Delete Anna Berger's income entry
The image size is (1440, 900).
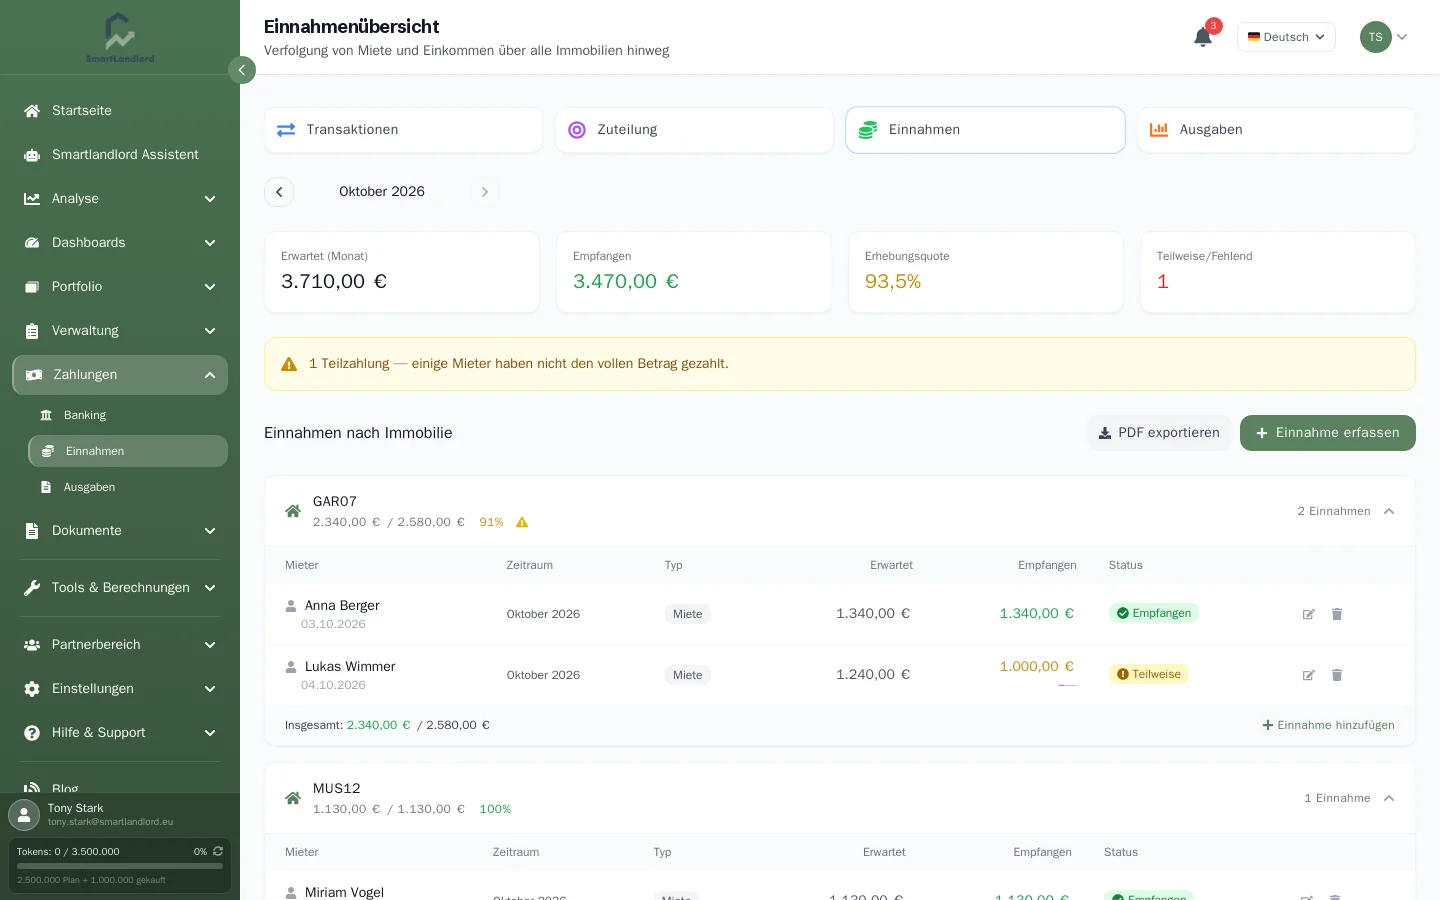[1337, 614]
